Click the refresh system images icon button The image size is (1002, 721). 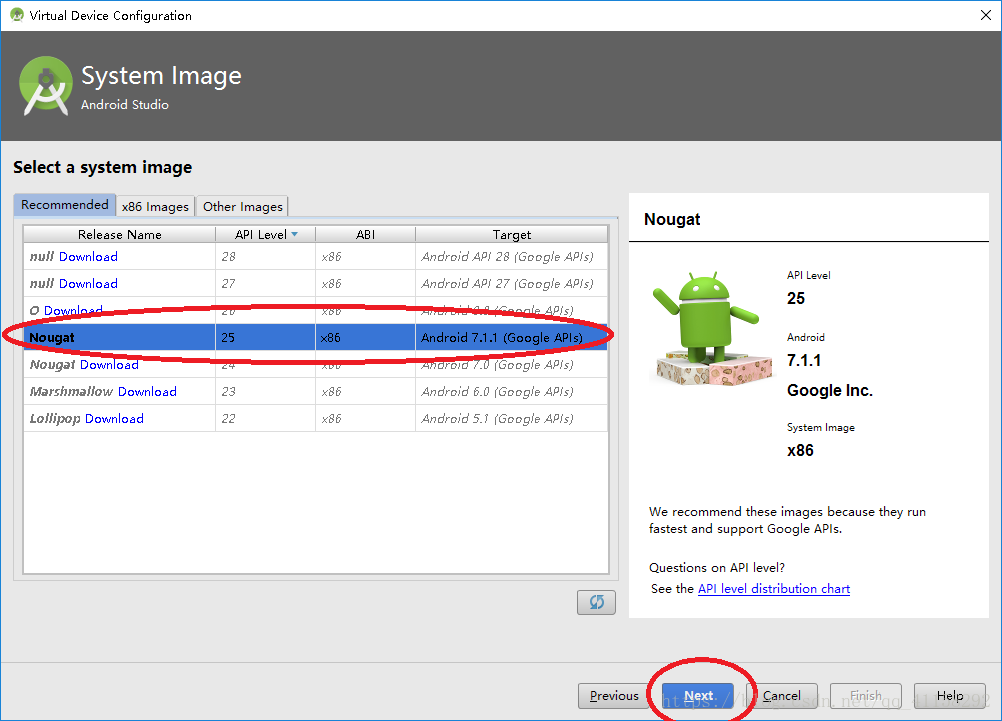[596, 602]
